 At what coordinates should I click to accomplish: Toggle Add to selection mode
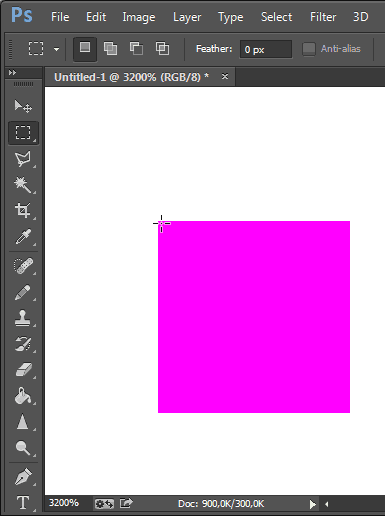(x=110, y=49)
